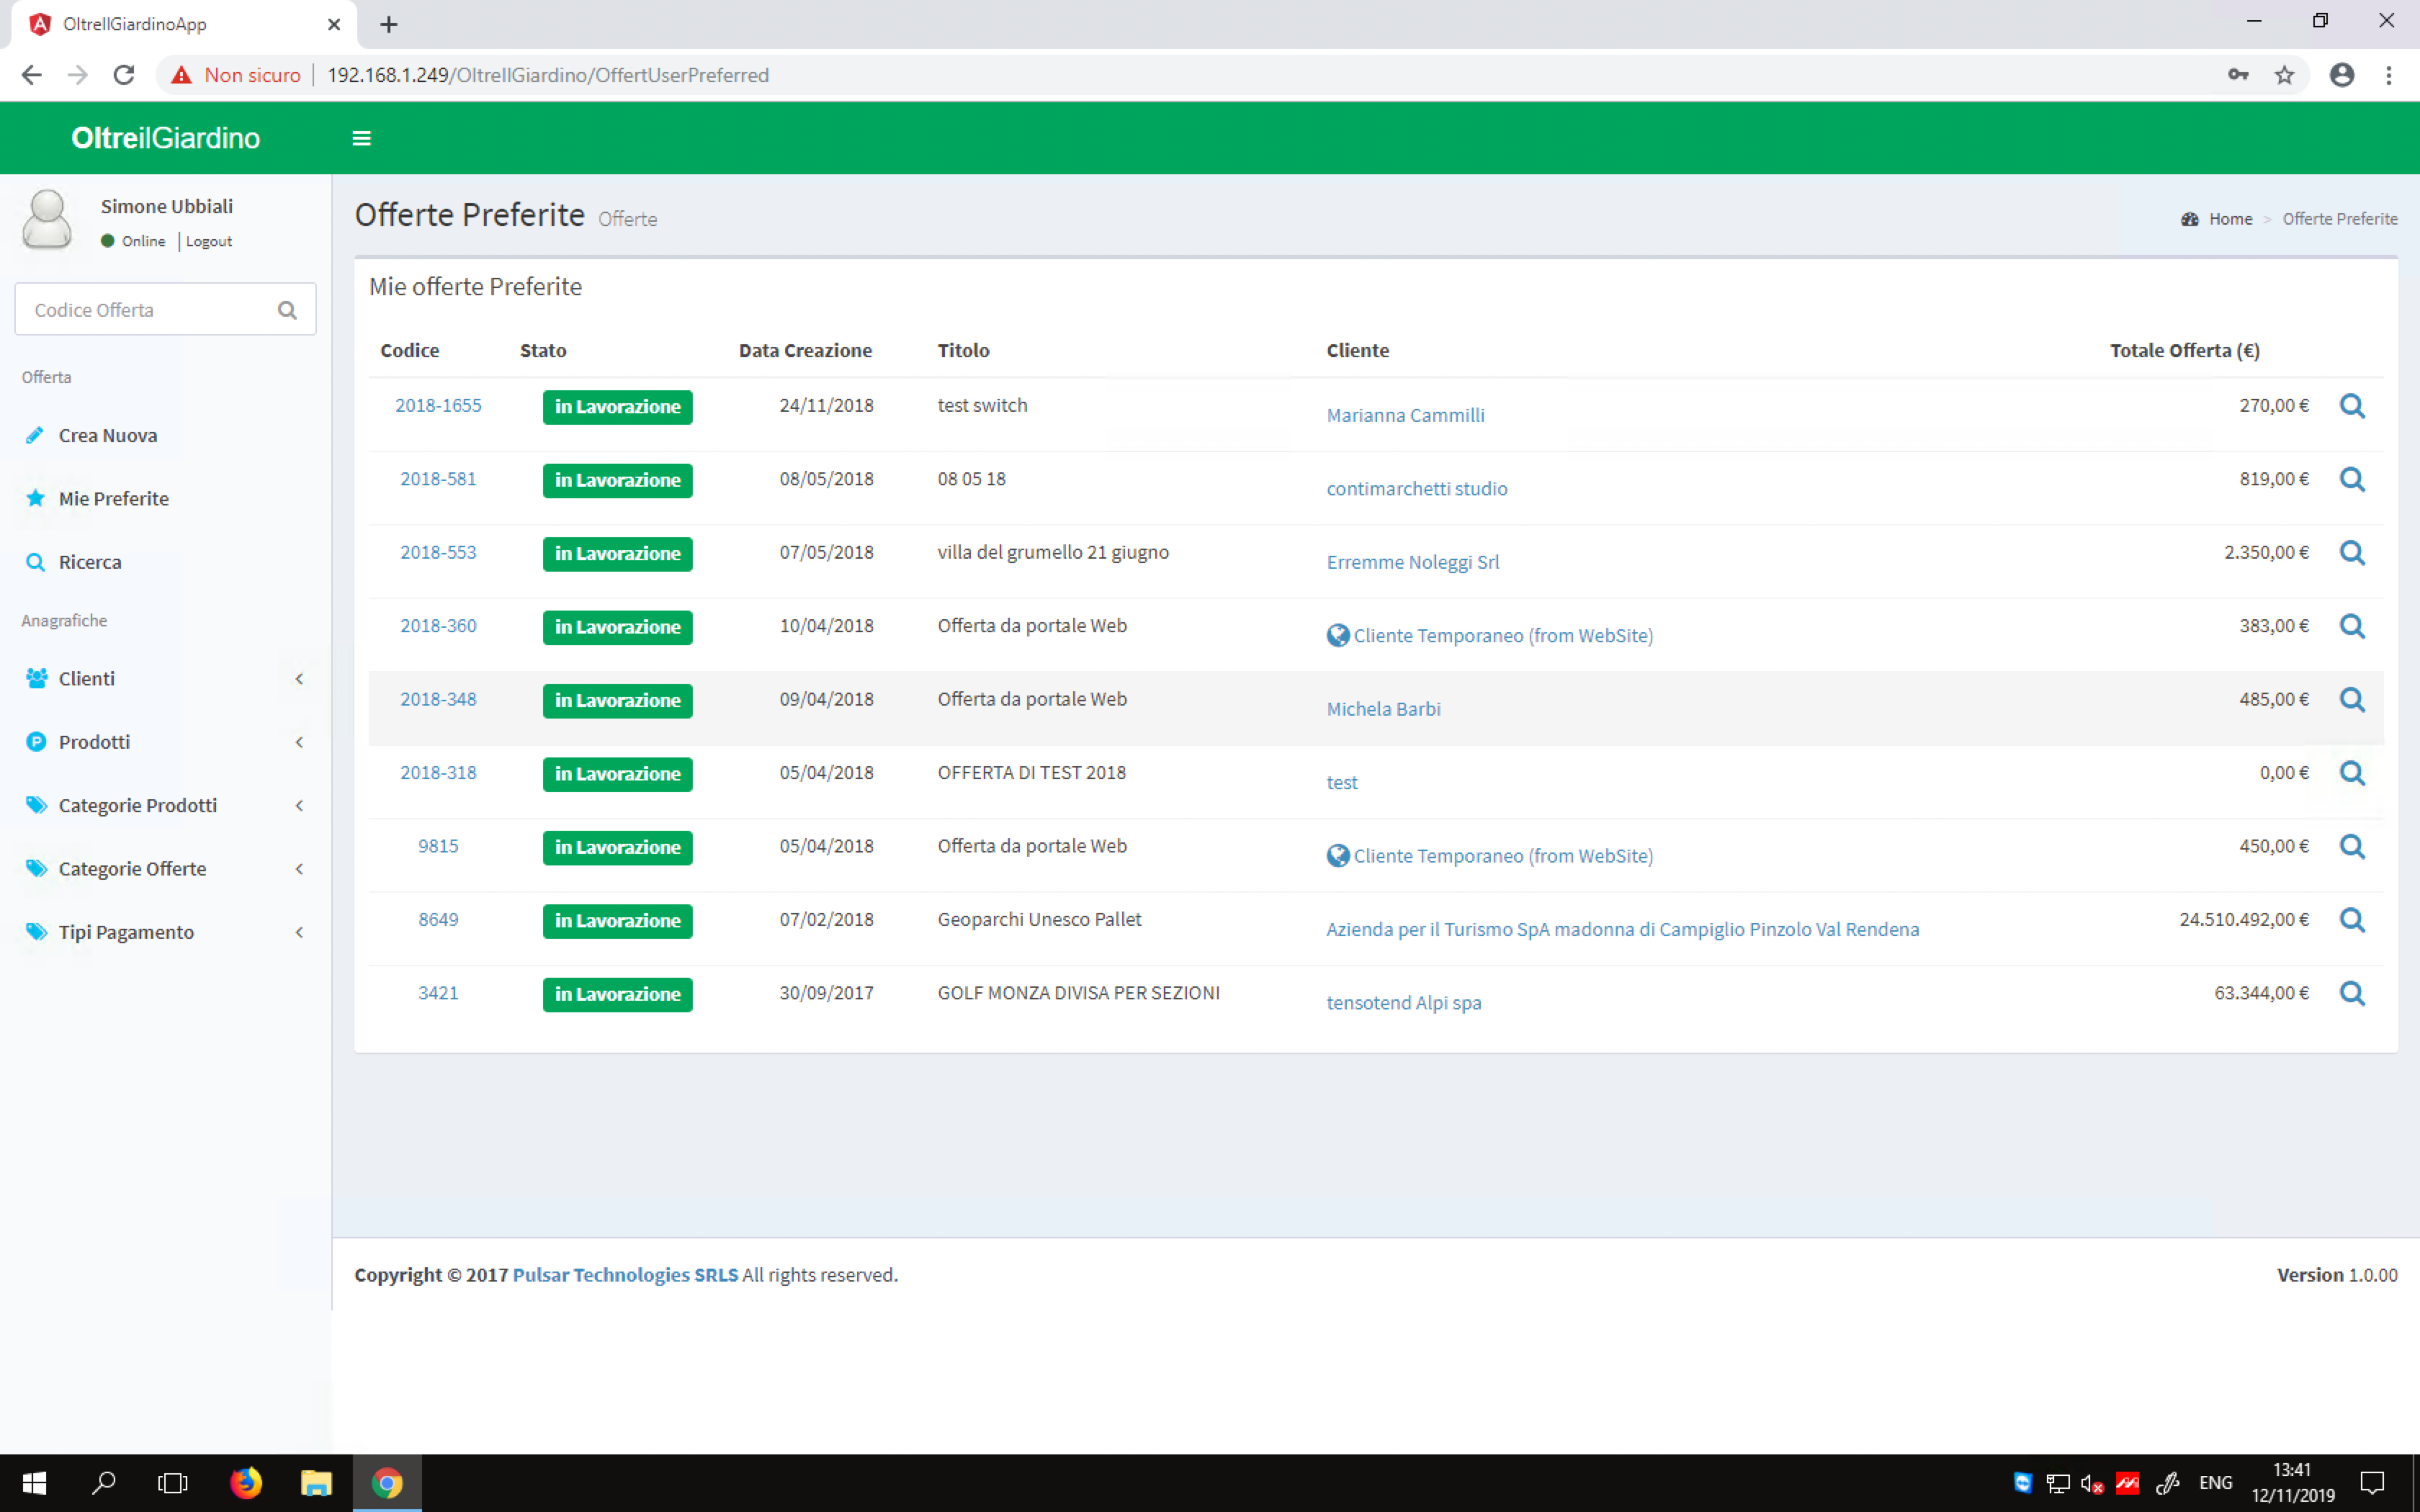Toggle the sidebar with the hamburger icon

[x=362, y=138]
